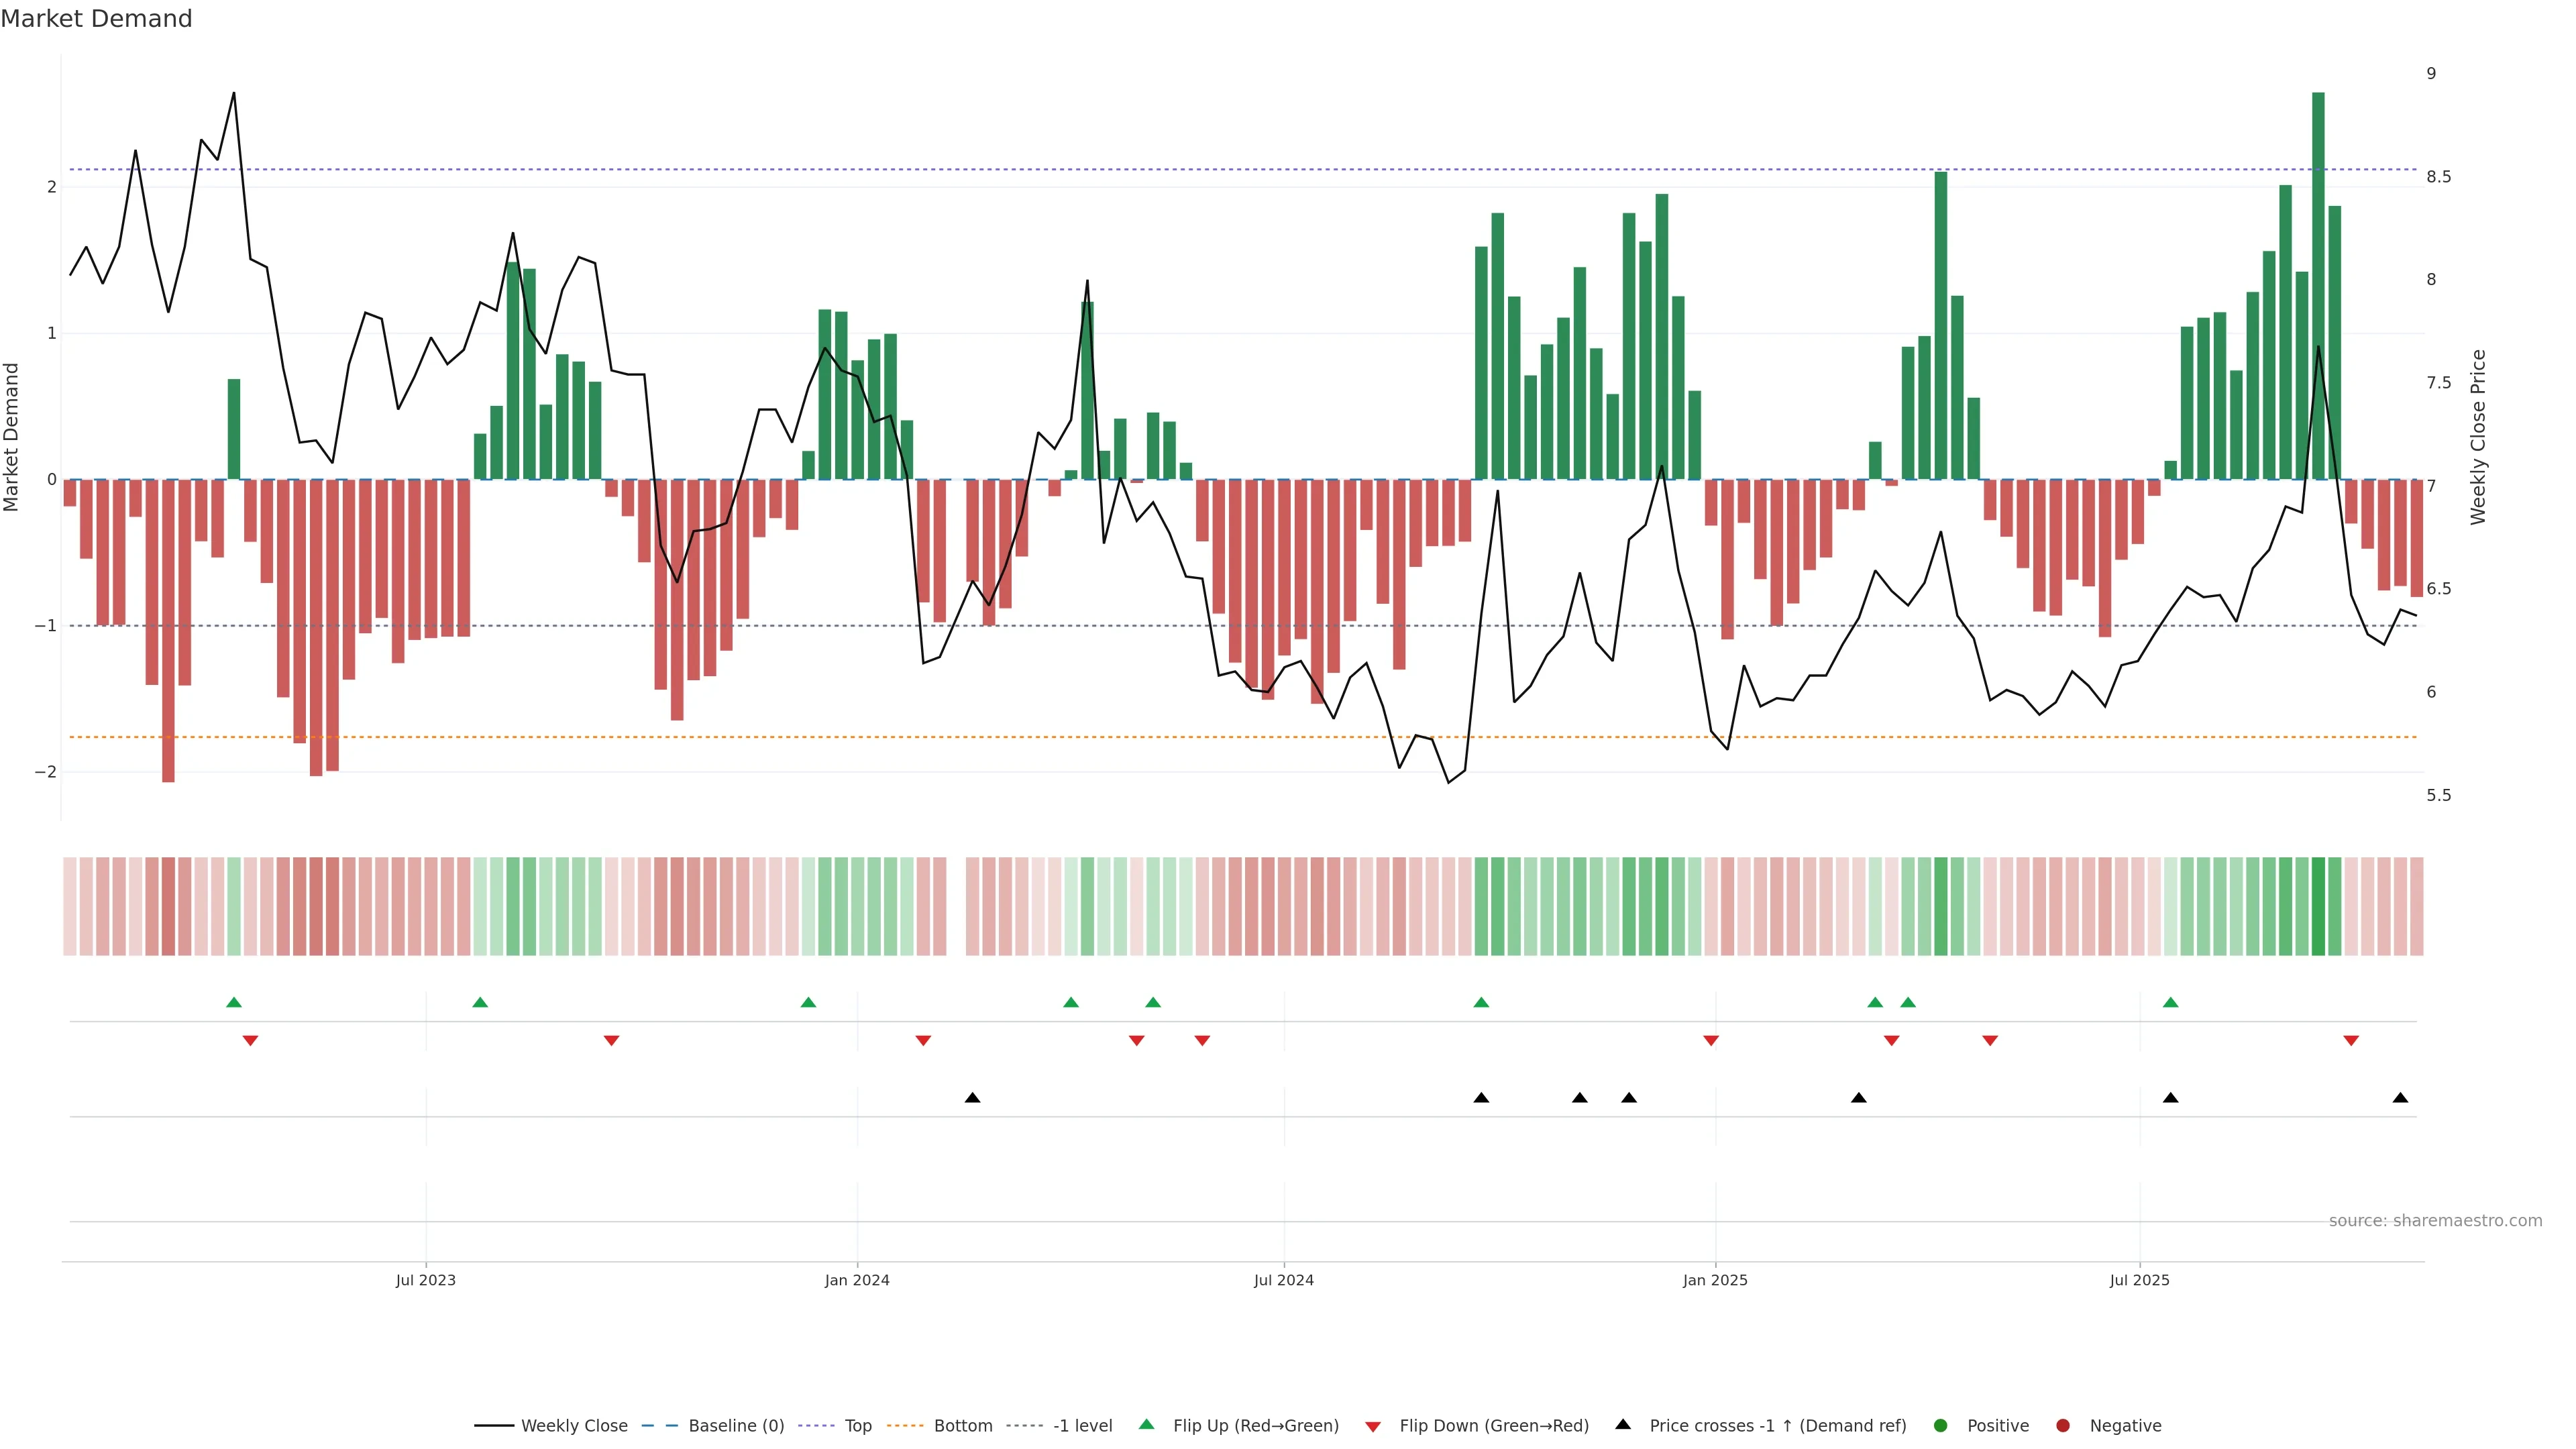Click the black Price crosses -1 legend triangle
2576x1449 pixels.
pyautogui.click(x=1623, y=1424)
